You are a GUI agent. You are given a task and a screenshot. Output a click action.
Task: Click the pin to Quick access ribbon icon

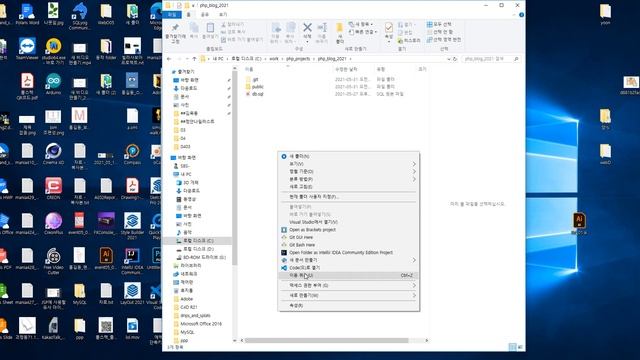point(175,28)
